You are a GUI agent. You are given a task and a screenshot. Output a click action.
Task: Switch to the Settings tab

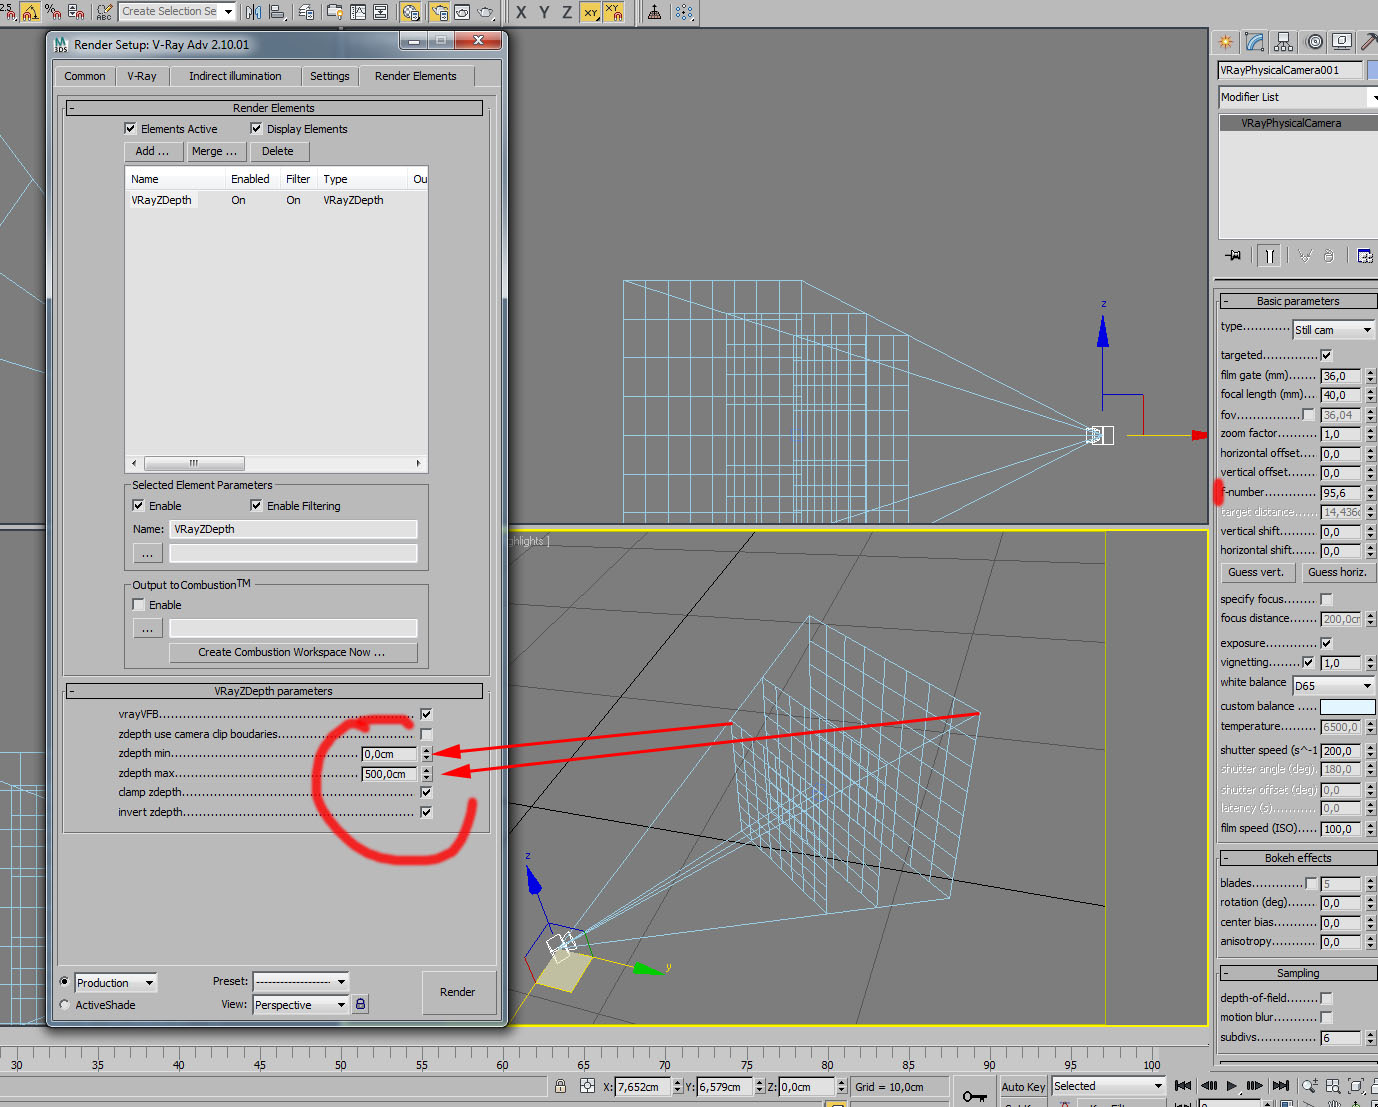point(330,76)
